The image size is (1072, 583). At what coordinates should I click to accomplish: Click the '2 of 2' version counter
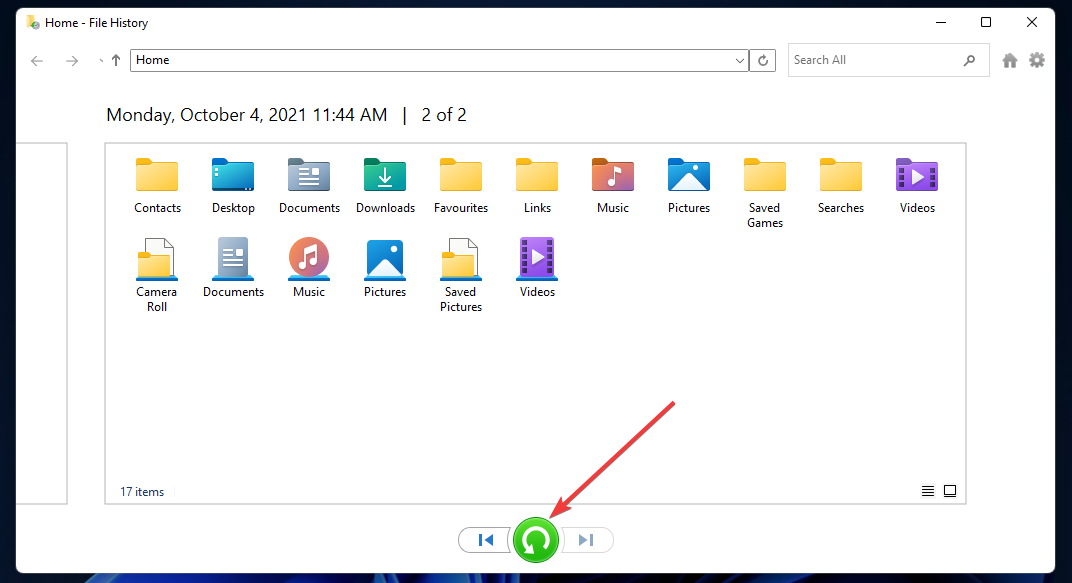[444, 115]
